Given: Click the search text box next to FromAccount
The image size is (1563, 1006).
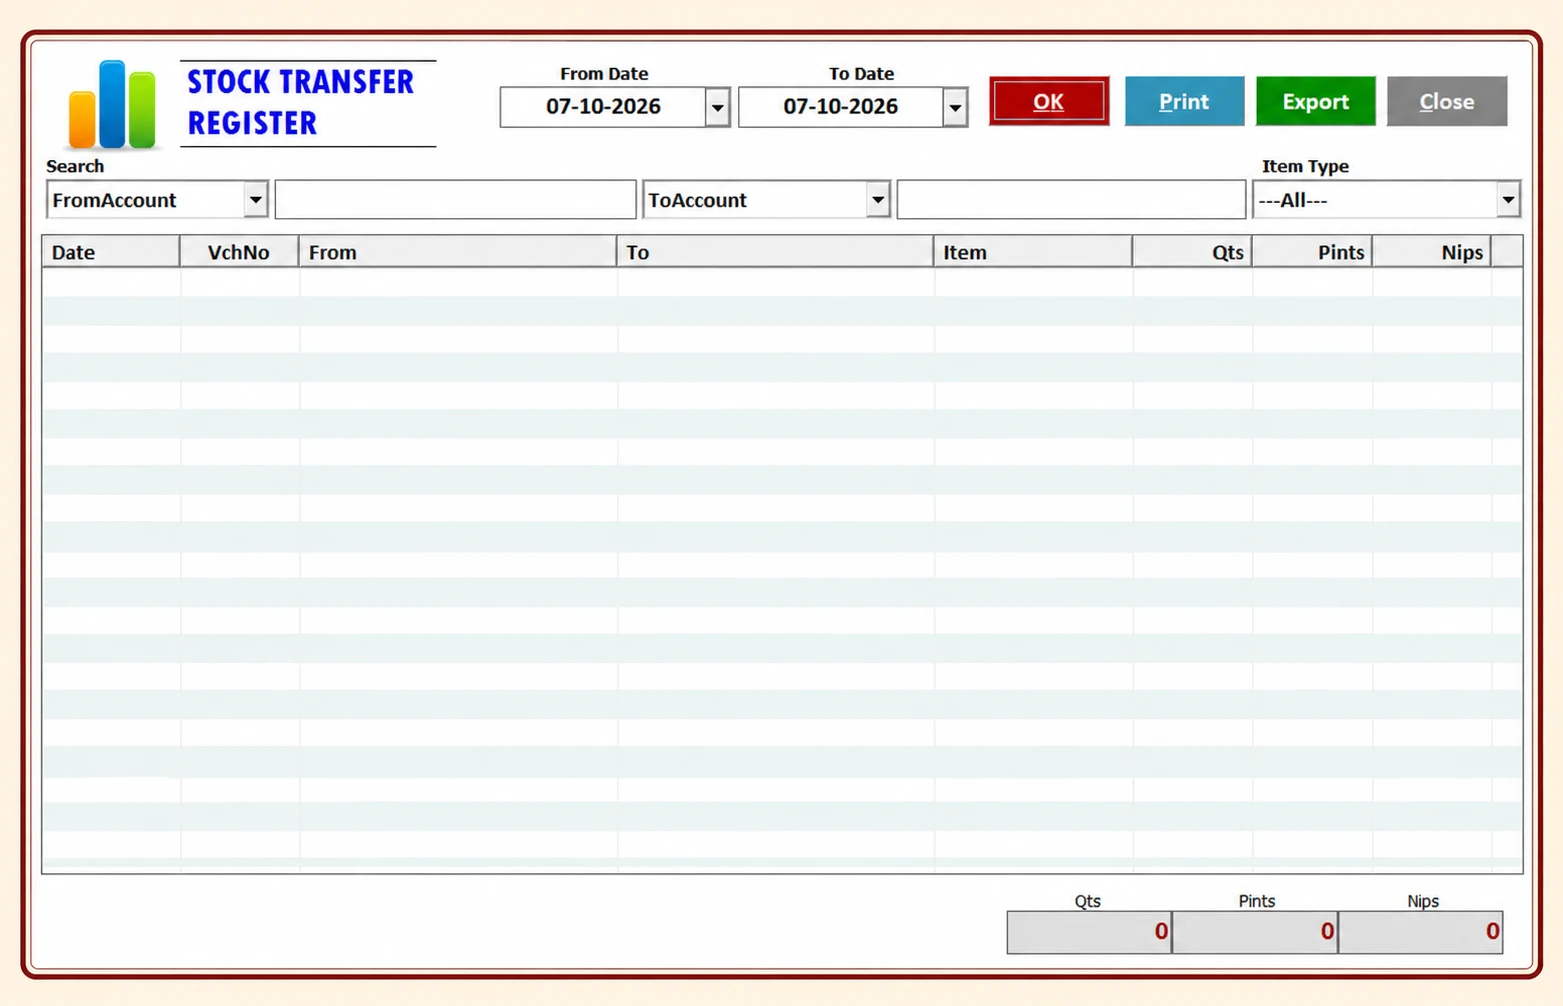Looking at the screenshot, I should tap(455, 200).
